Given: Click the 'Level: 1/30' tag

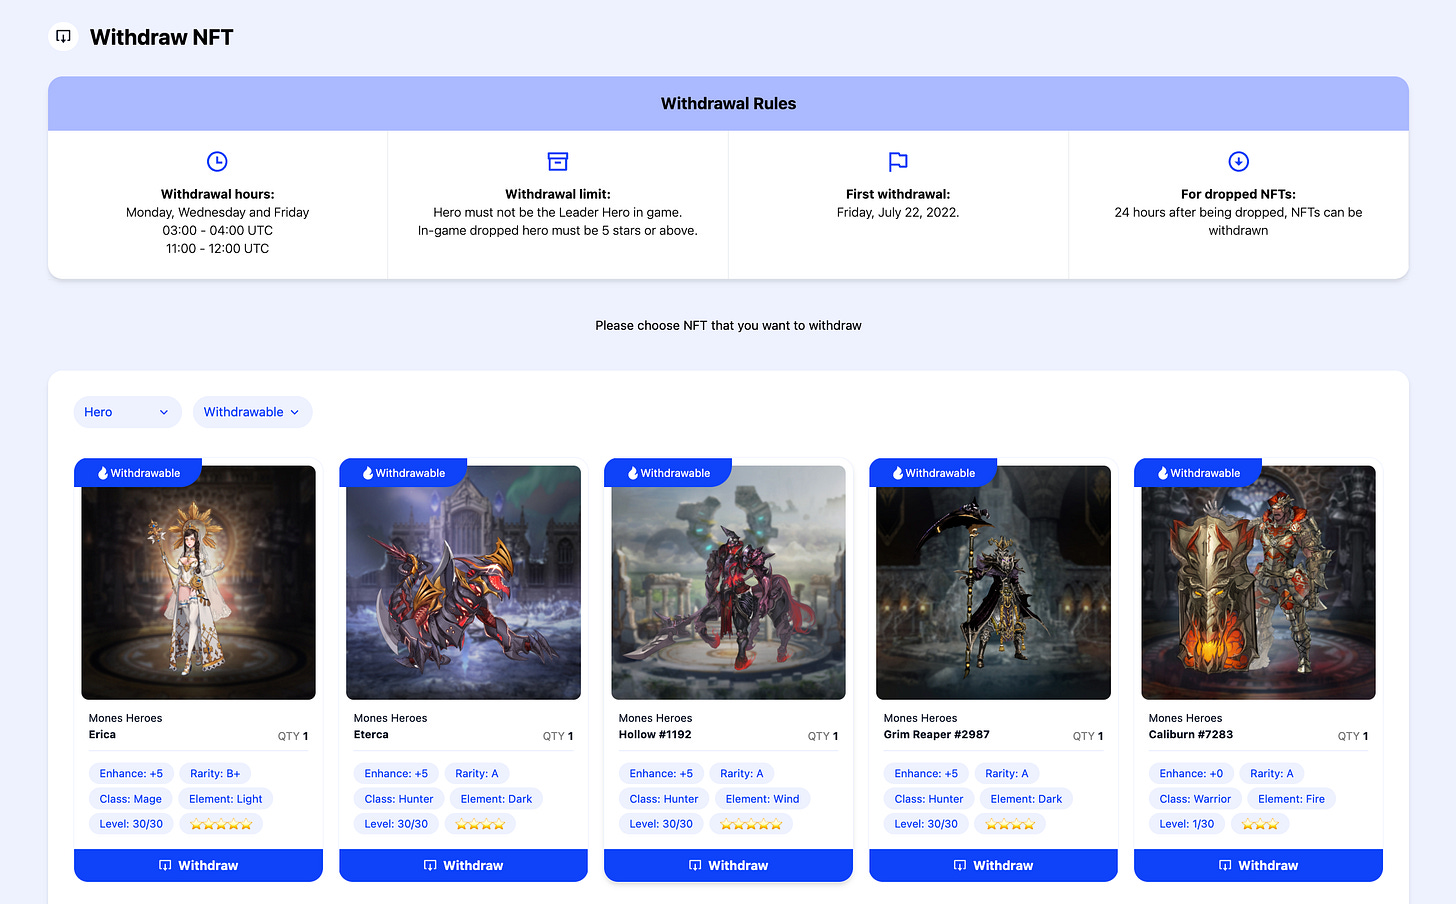Looking at the screenshot, I should pos(1187,824).
